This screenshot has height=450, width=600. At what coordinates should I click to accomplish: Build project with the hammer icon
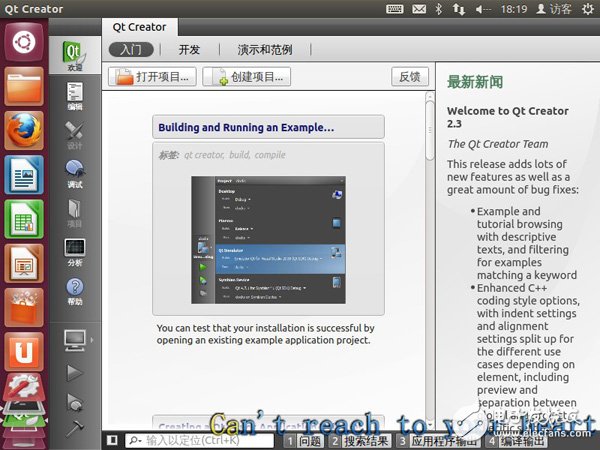tap(75, 429)
